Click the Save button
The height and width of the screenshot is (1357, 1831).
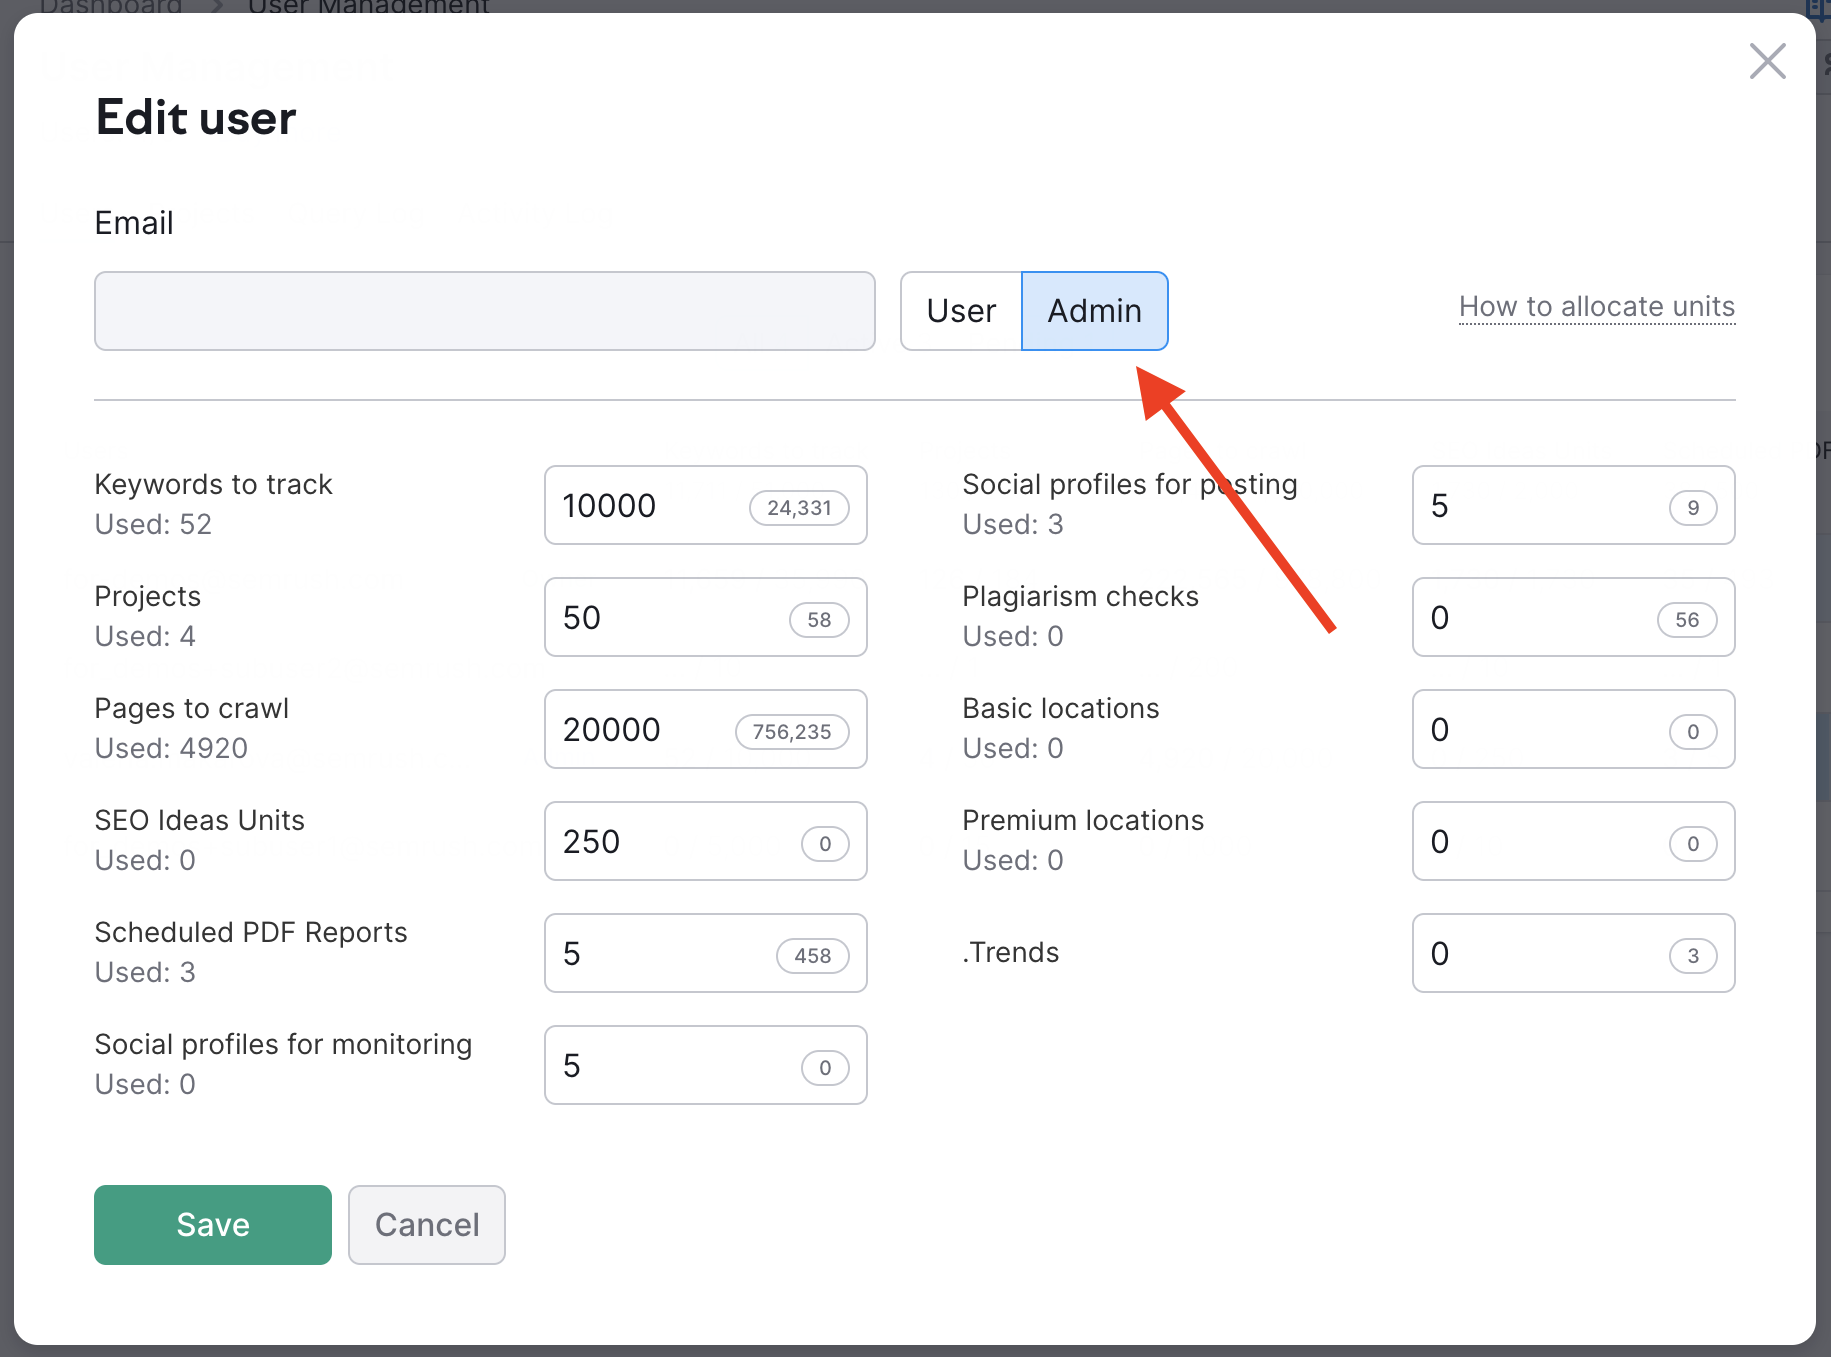[x=213, y=1225]
